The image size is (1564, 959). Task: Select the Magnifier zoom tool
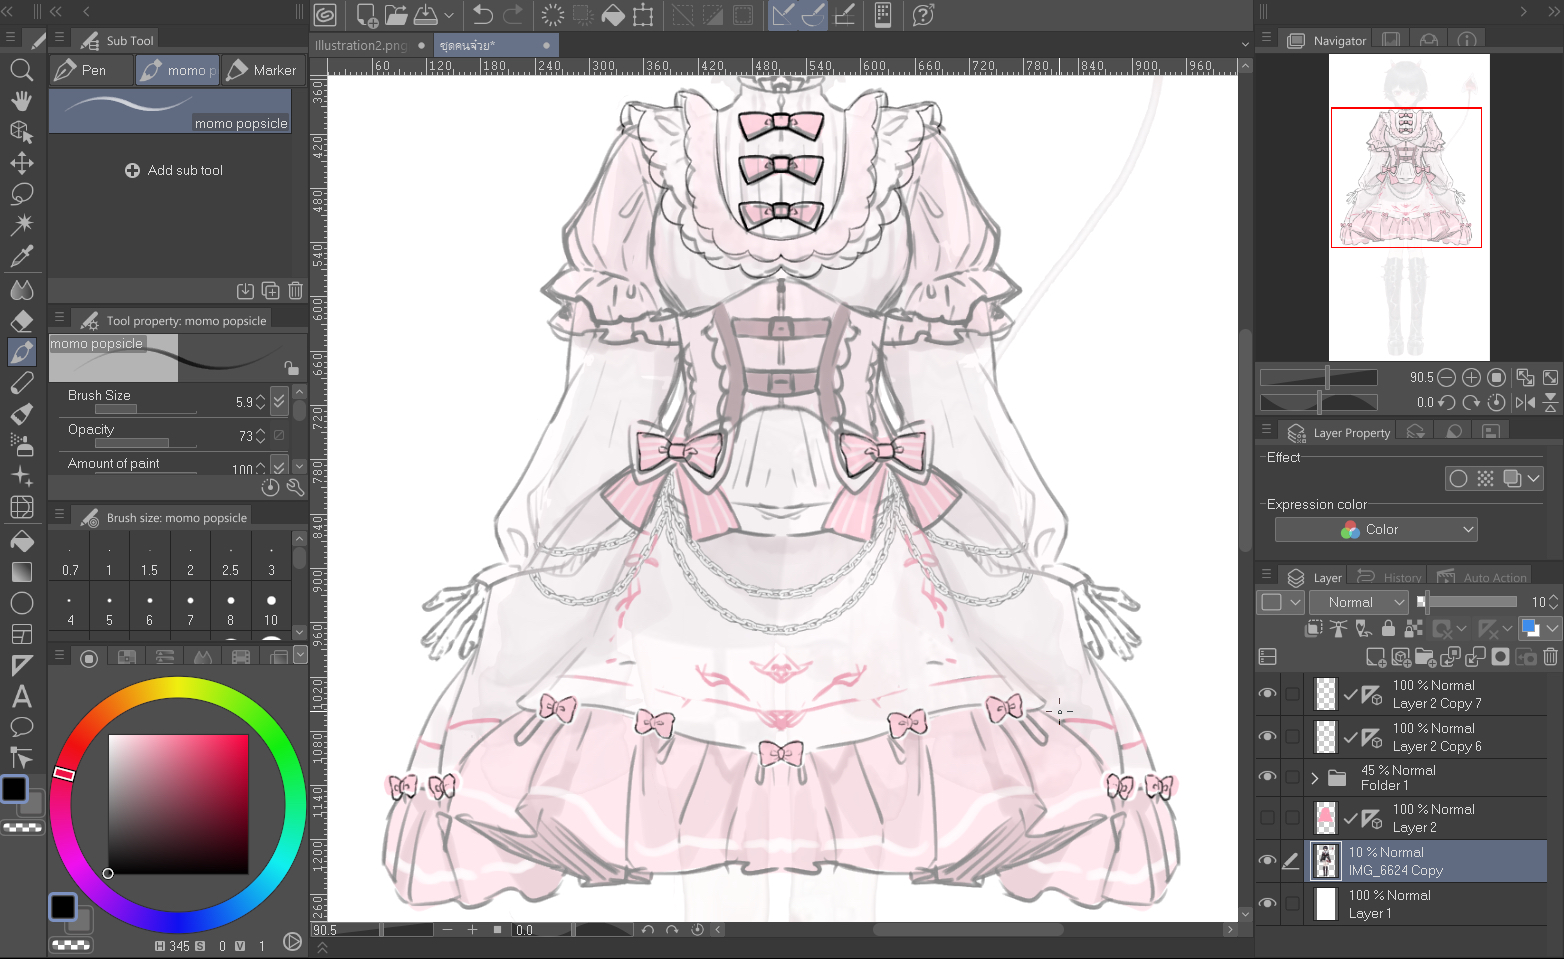(x=21, y=70)
